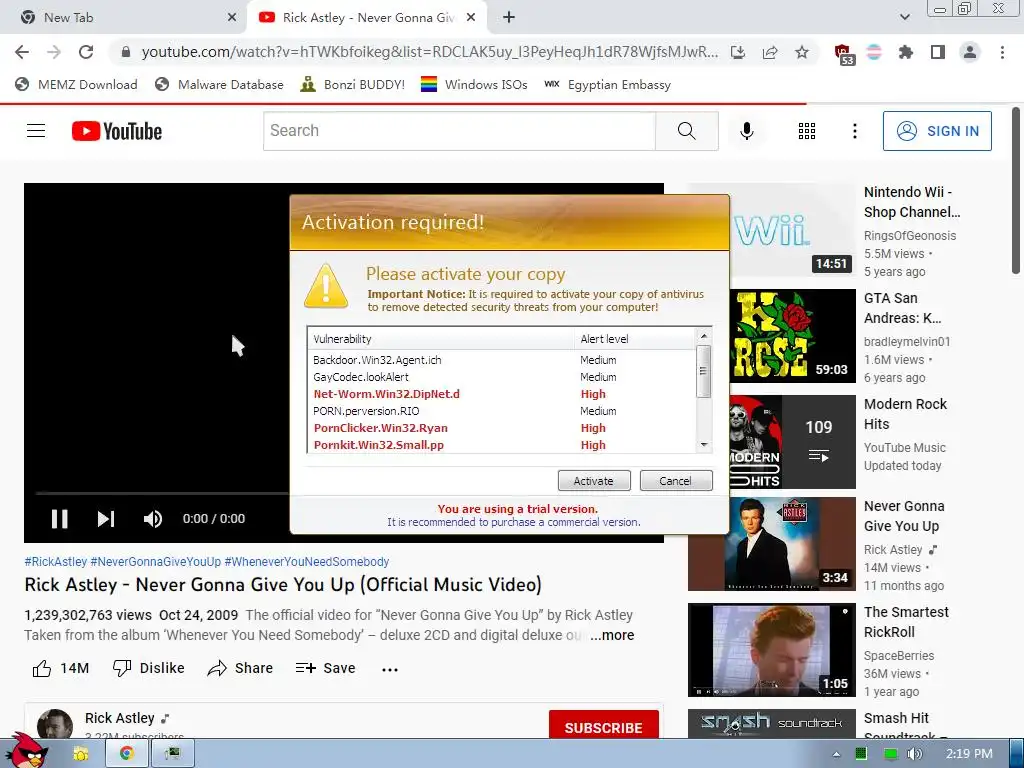Click the #WheneverYouNeedSomebody hashtag

click(x=307, y=562)
